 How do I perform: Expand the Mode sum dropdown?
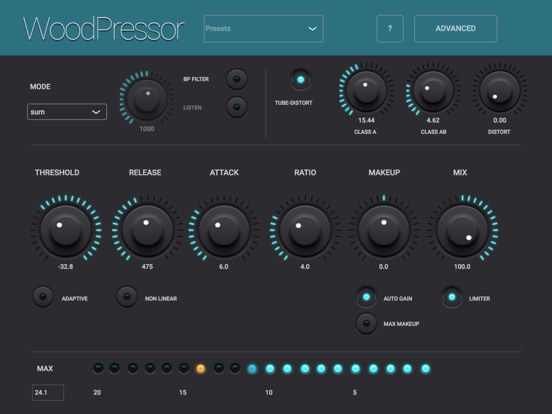coord(67,112)
